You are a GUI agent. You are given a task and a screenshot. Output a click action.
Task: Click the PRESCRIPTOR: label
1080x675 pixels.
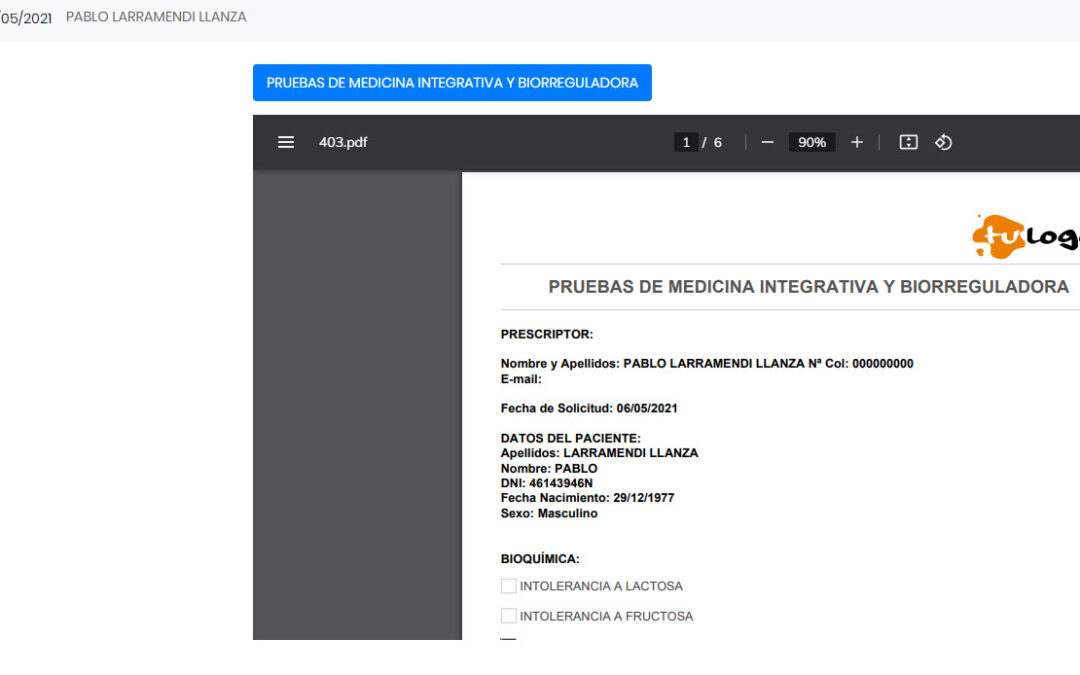point(547,335)
